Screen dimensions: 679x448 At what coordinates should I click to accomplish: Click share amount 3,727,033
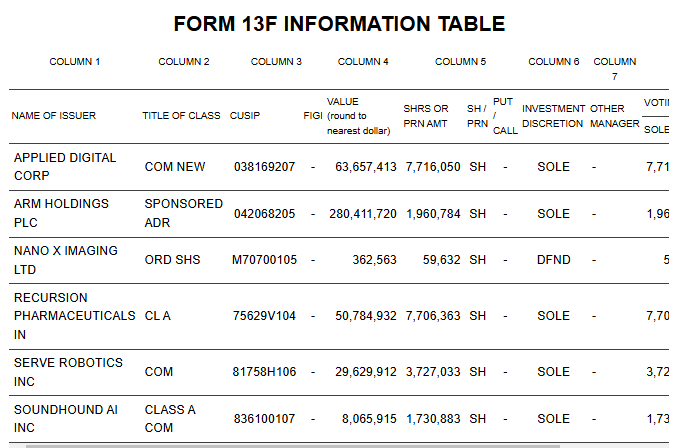click(433, 372)
